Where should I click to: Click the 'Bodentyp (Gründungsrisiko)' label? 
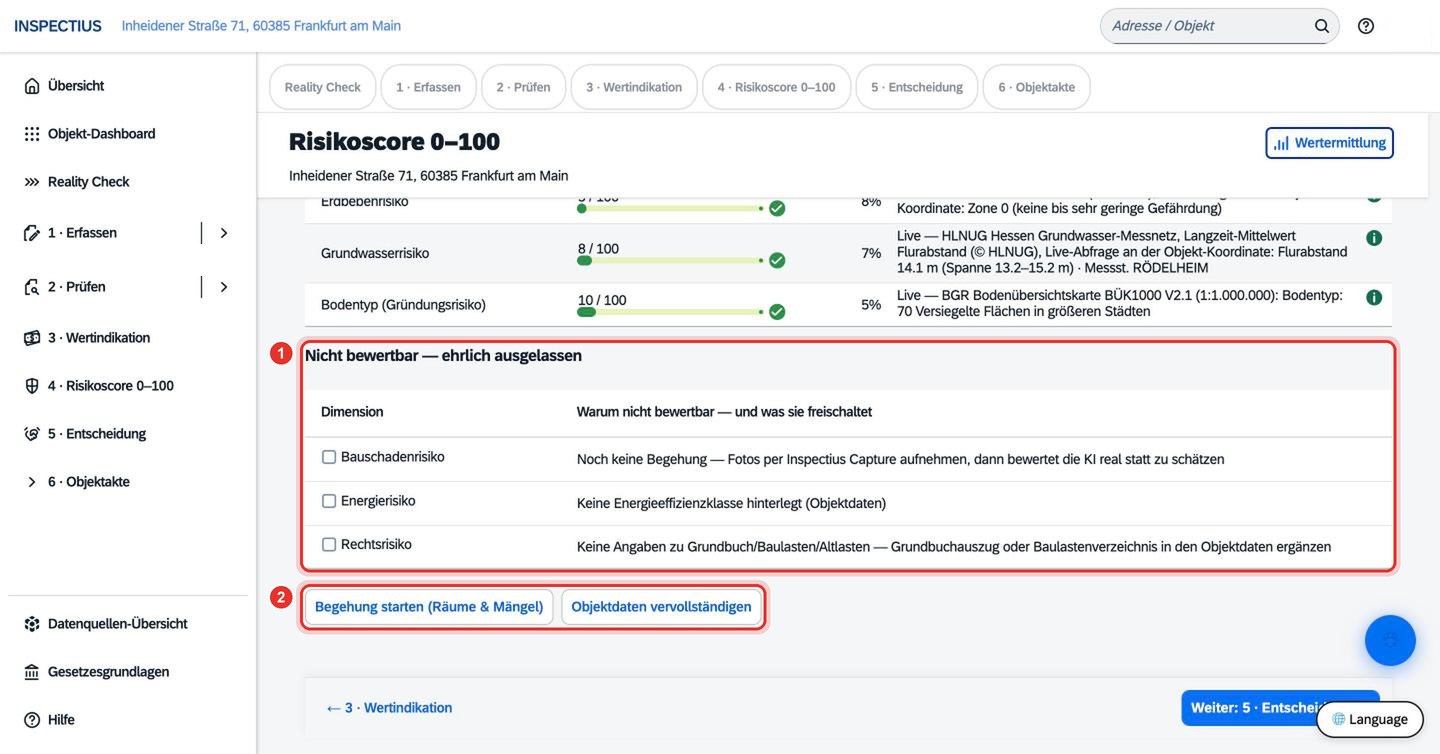pyautogui.click(x=403, y=304)
